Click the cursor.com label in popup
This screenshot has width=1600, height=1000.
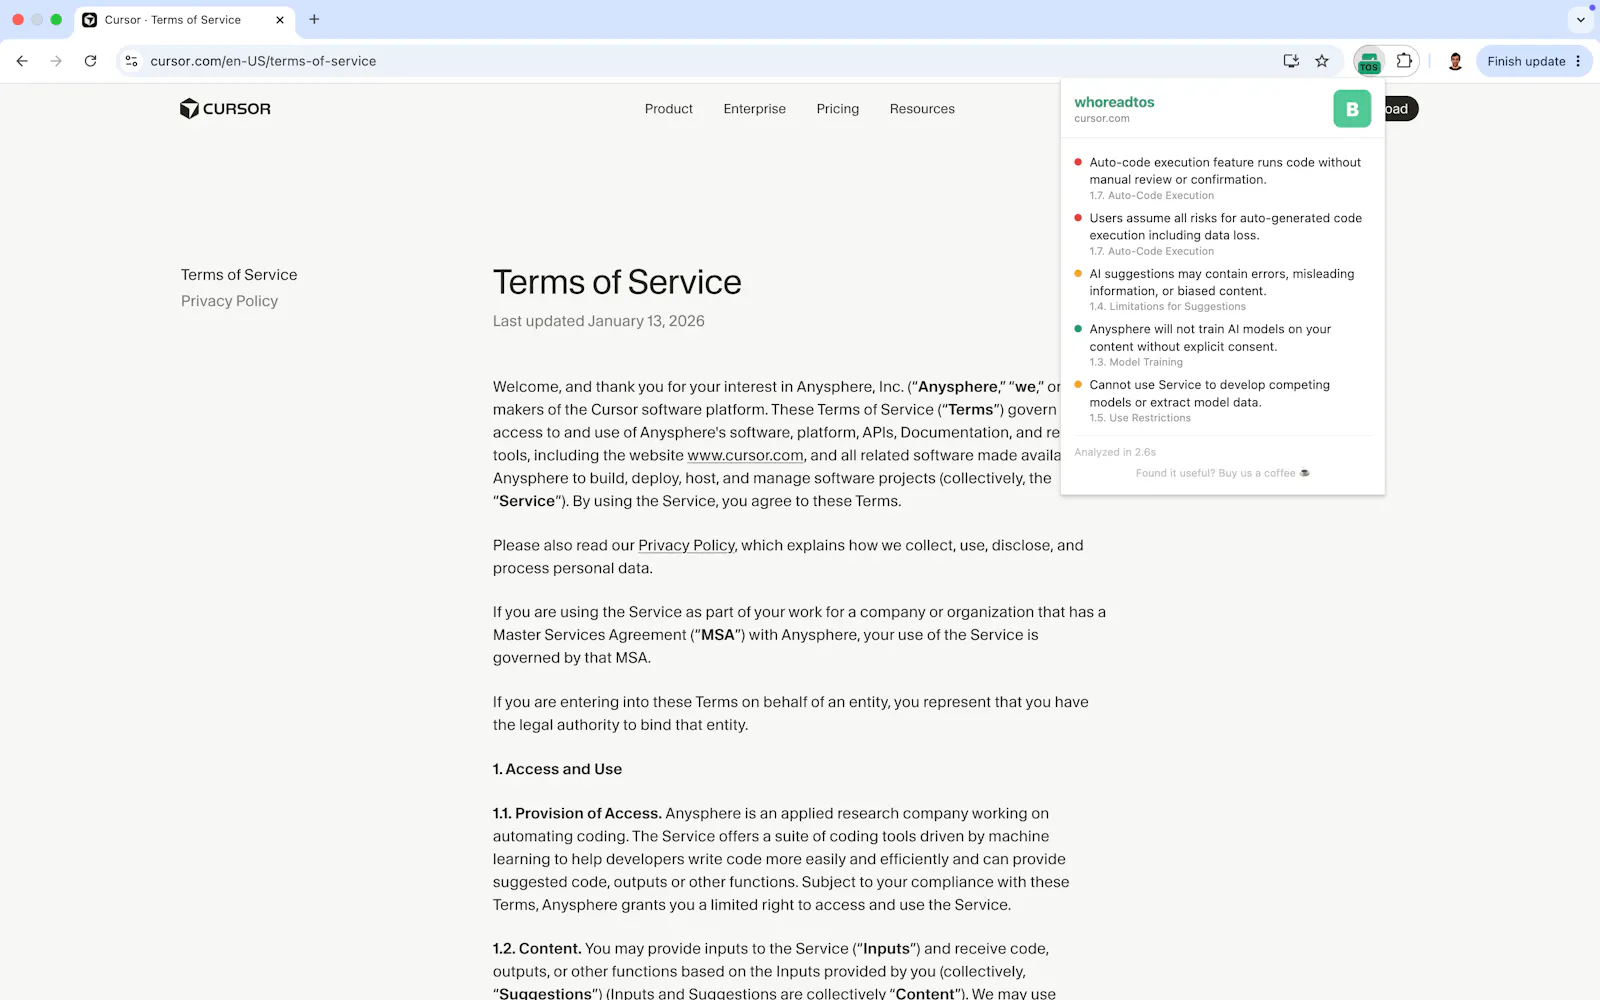[1102, 119]
